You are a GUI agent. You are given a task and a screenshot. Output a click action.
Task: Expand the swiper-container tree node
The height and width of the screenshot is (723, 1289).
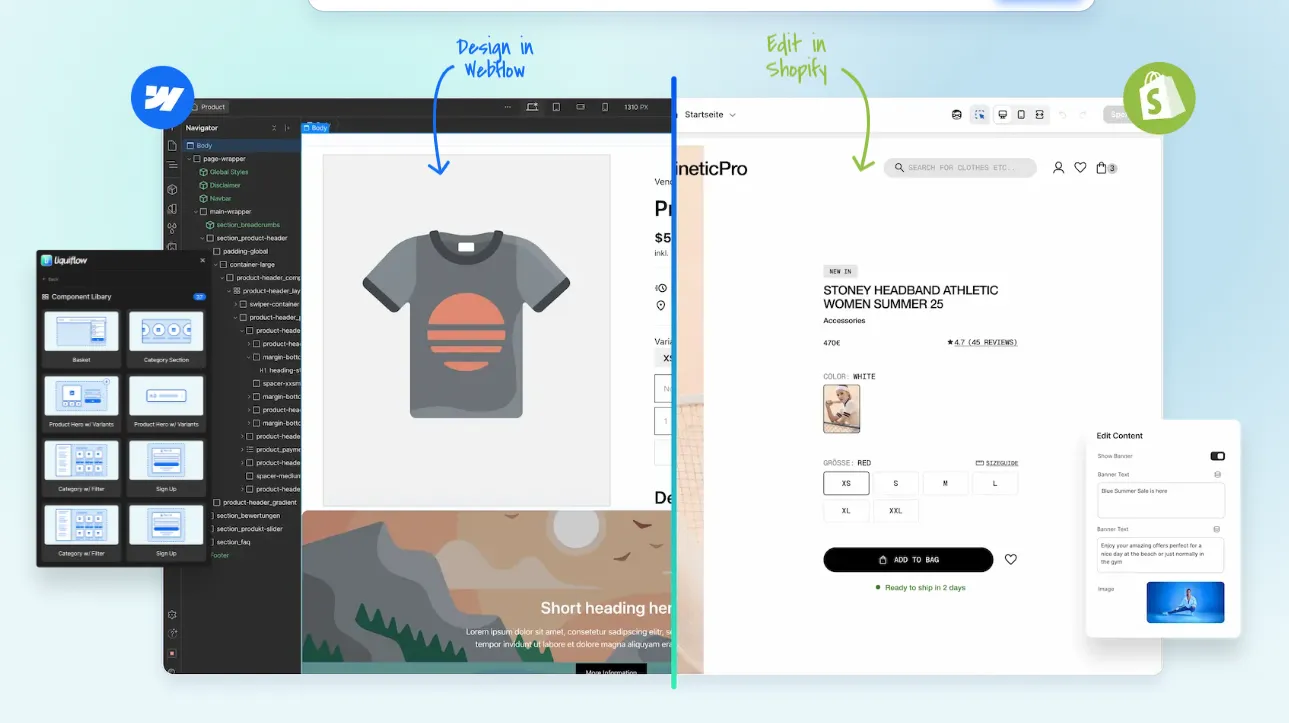236,304
